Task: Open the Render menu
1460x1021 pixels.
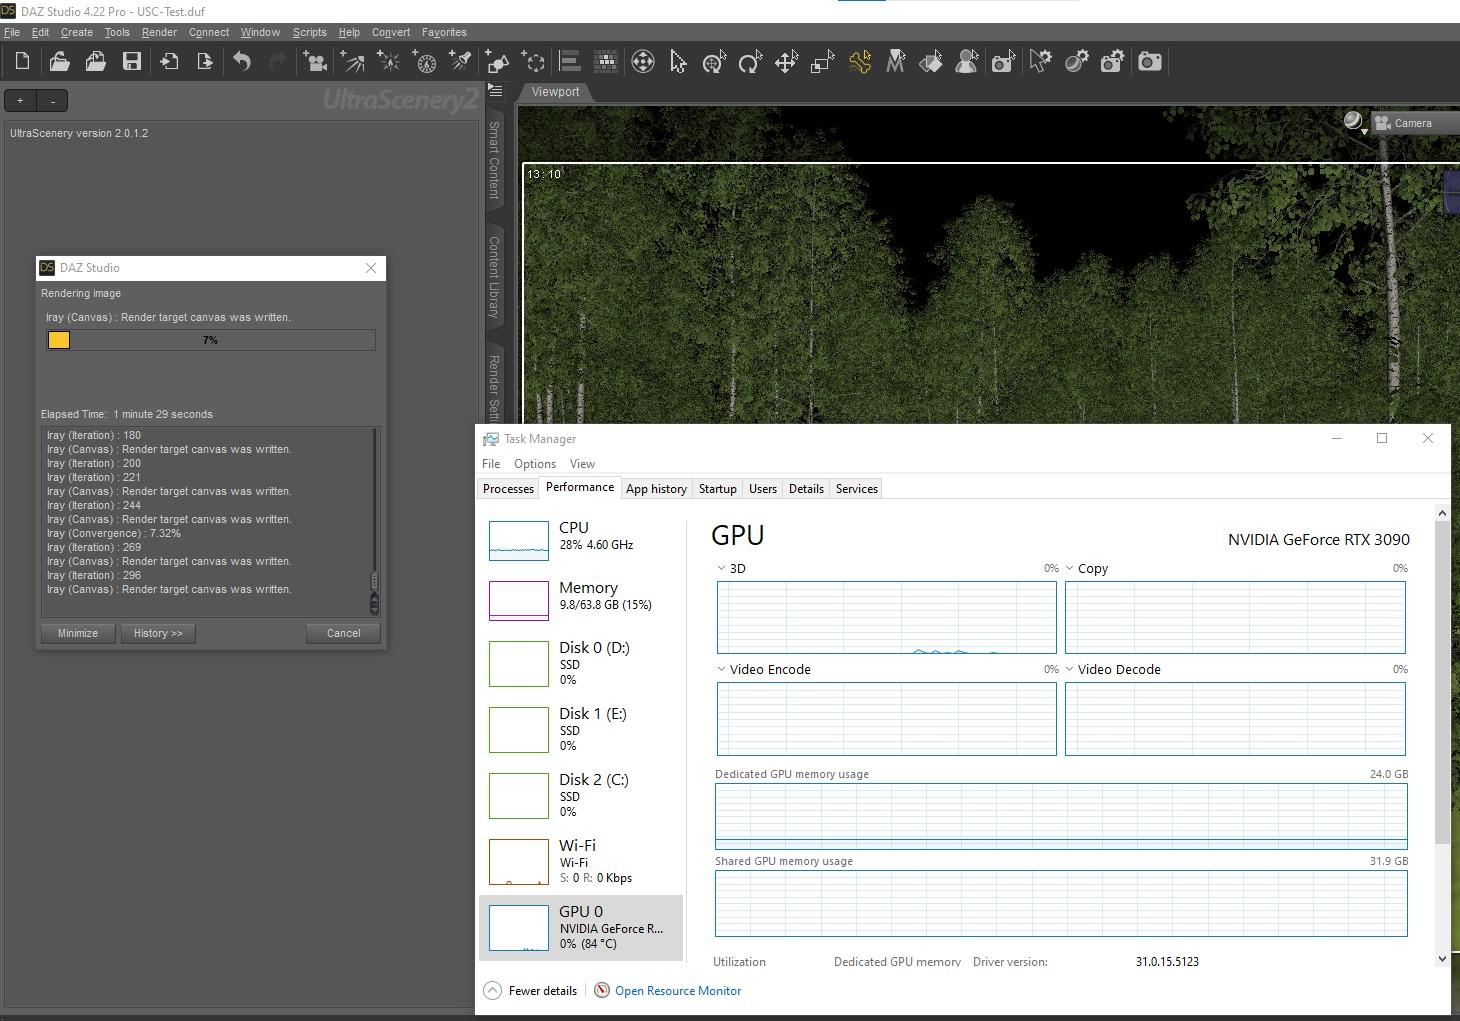Action: pyautogui.click(x=159, y=32)
